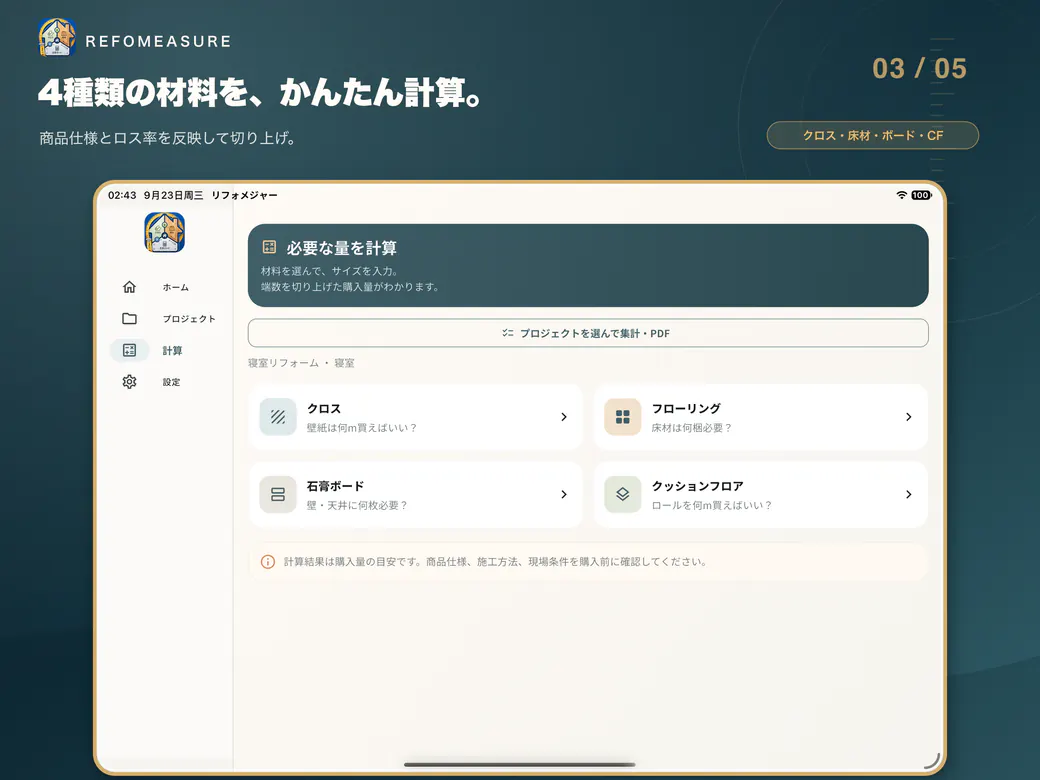Click the battery indicator showing 100

[x=921, y=195]
